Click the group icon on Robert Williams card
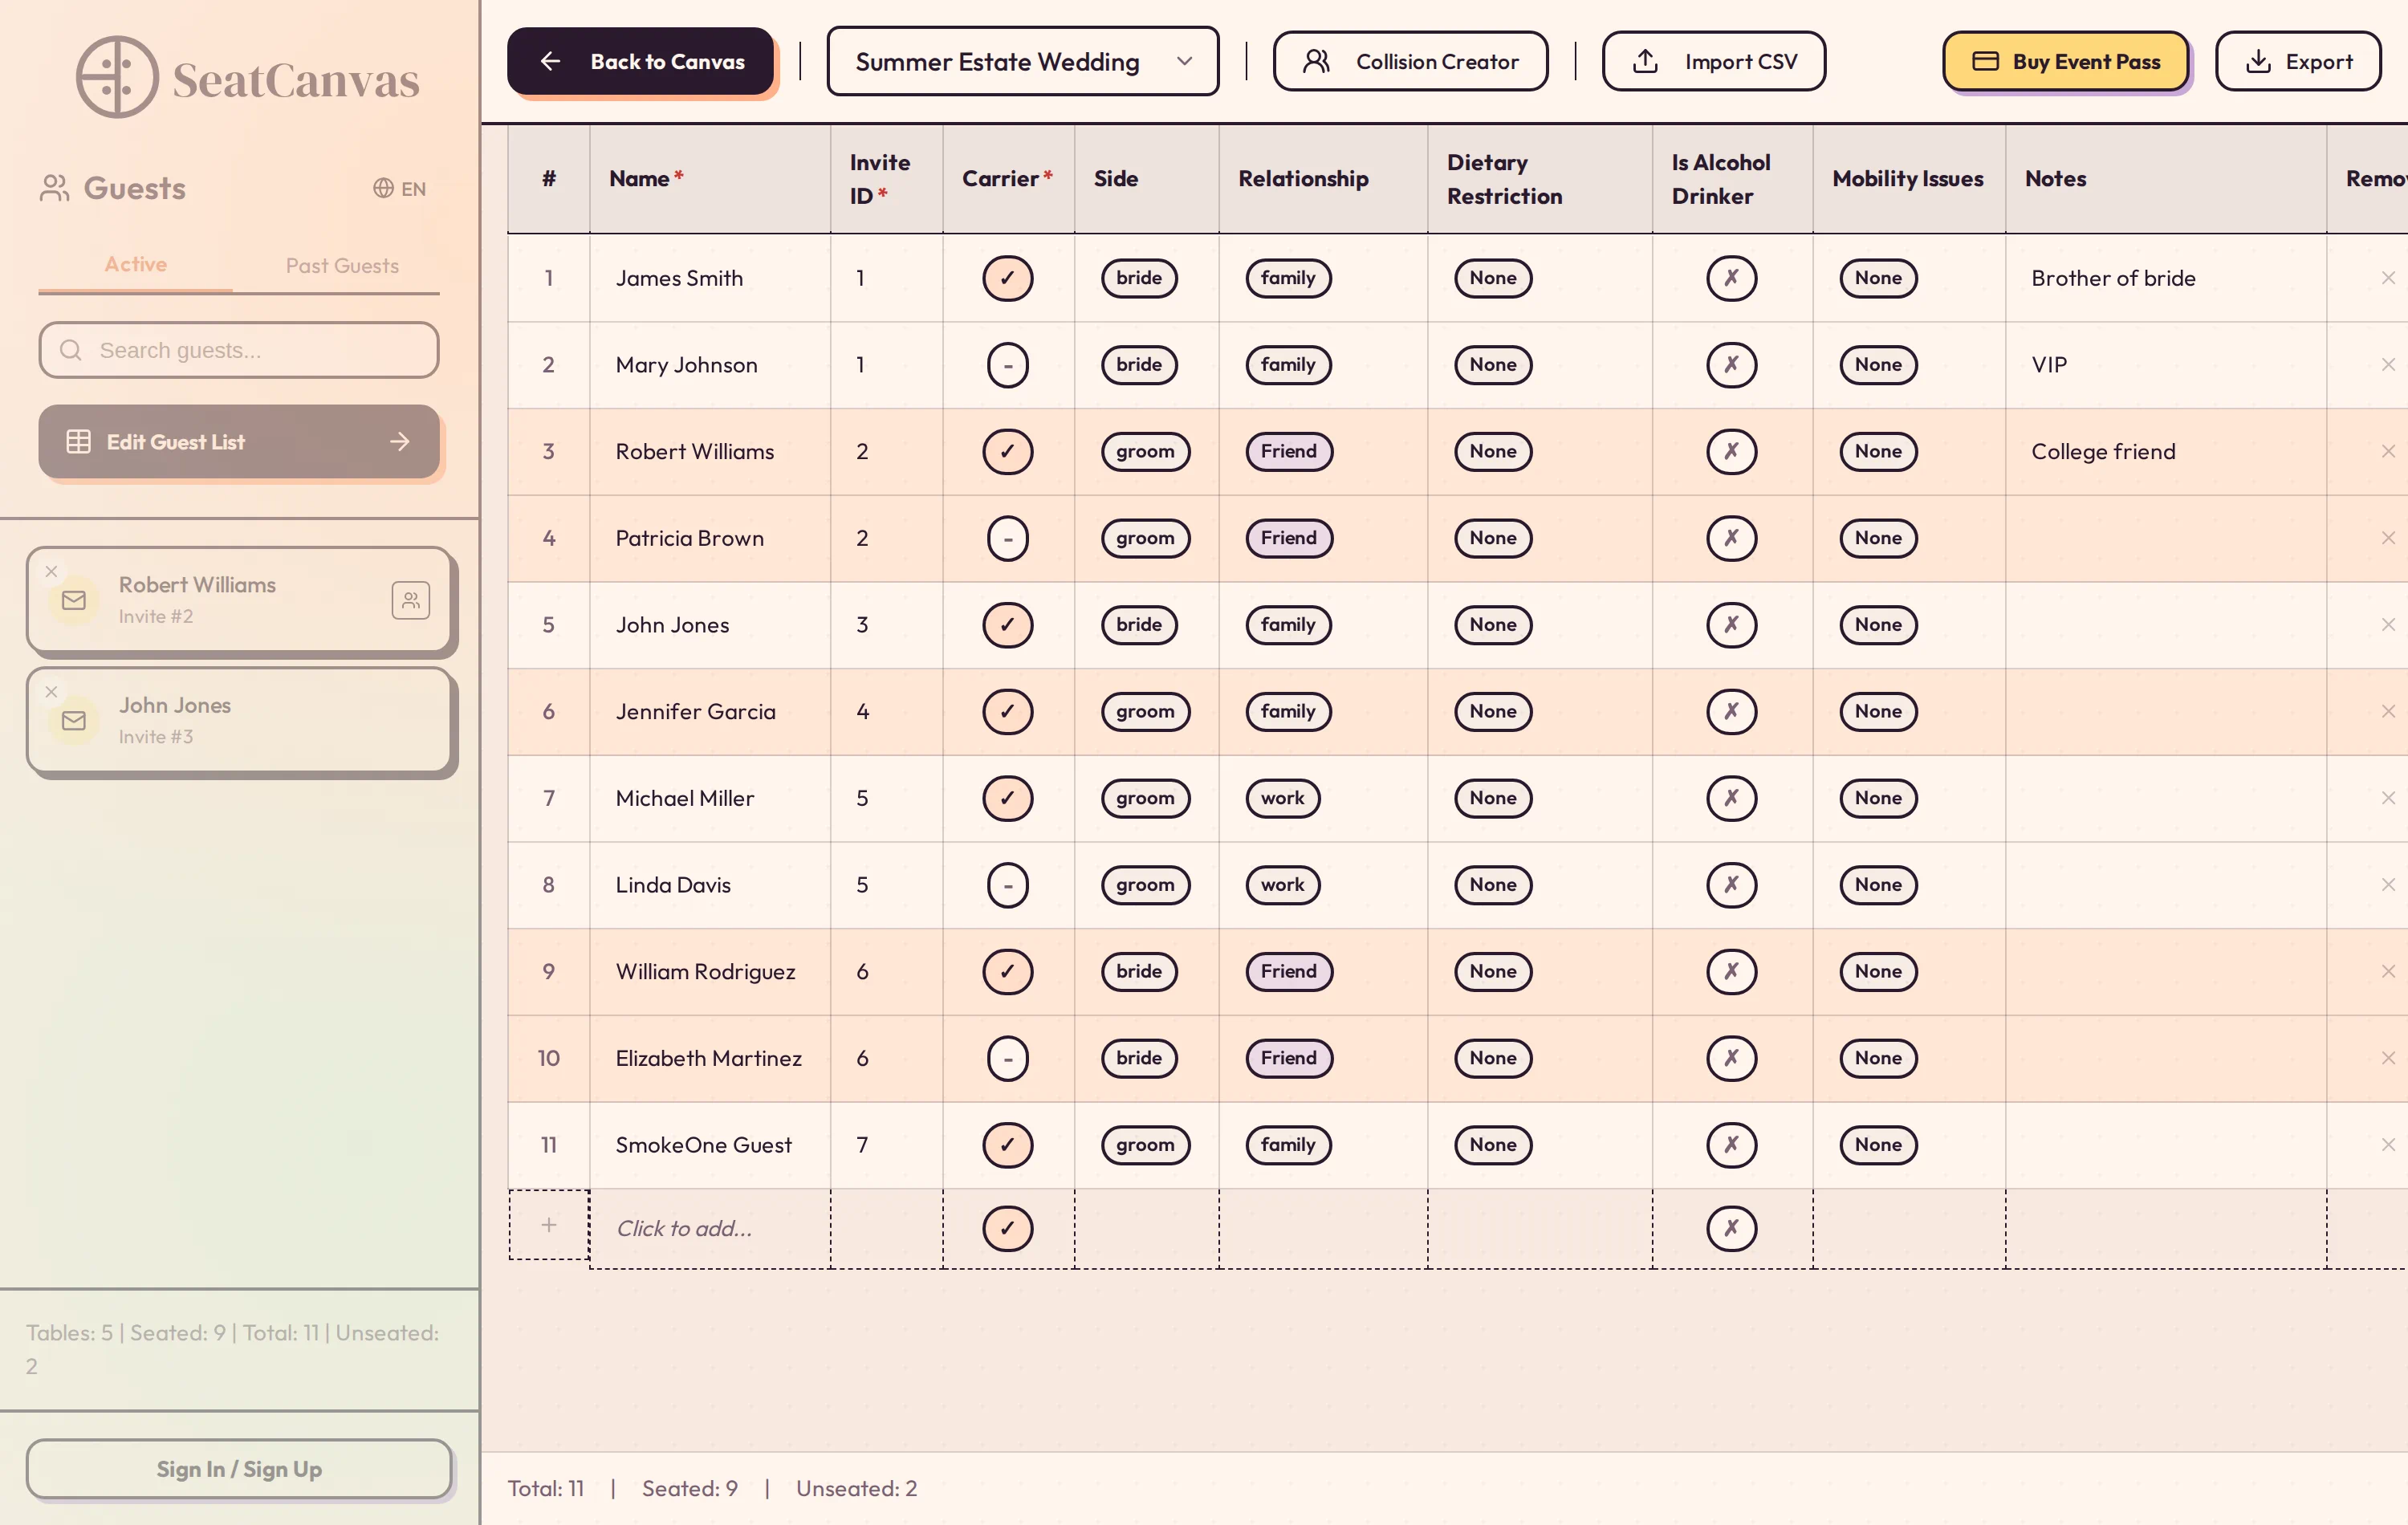 point(411,600)
